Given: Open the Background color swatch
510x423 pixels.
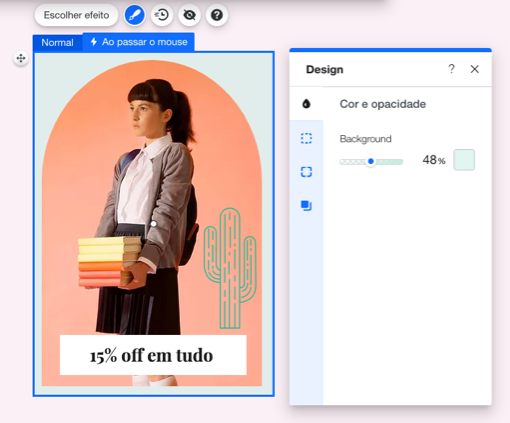Looking at the screenshot, I should click(x=464, y=160).
